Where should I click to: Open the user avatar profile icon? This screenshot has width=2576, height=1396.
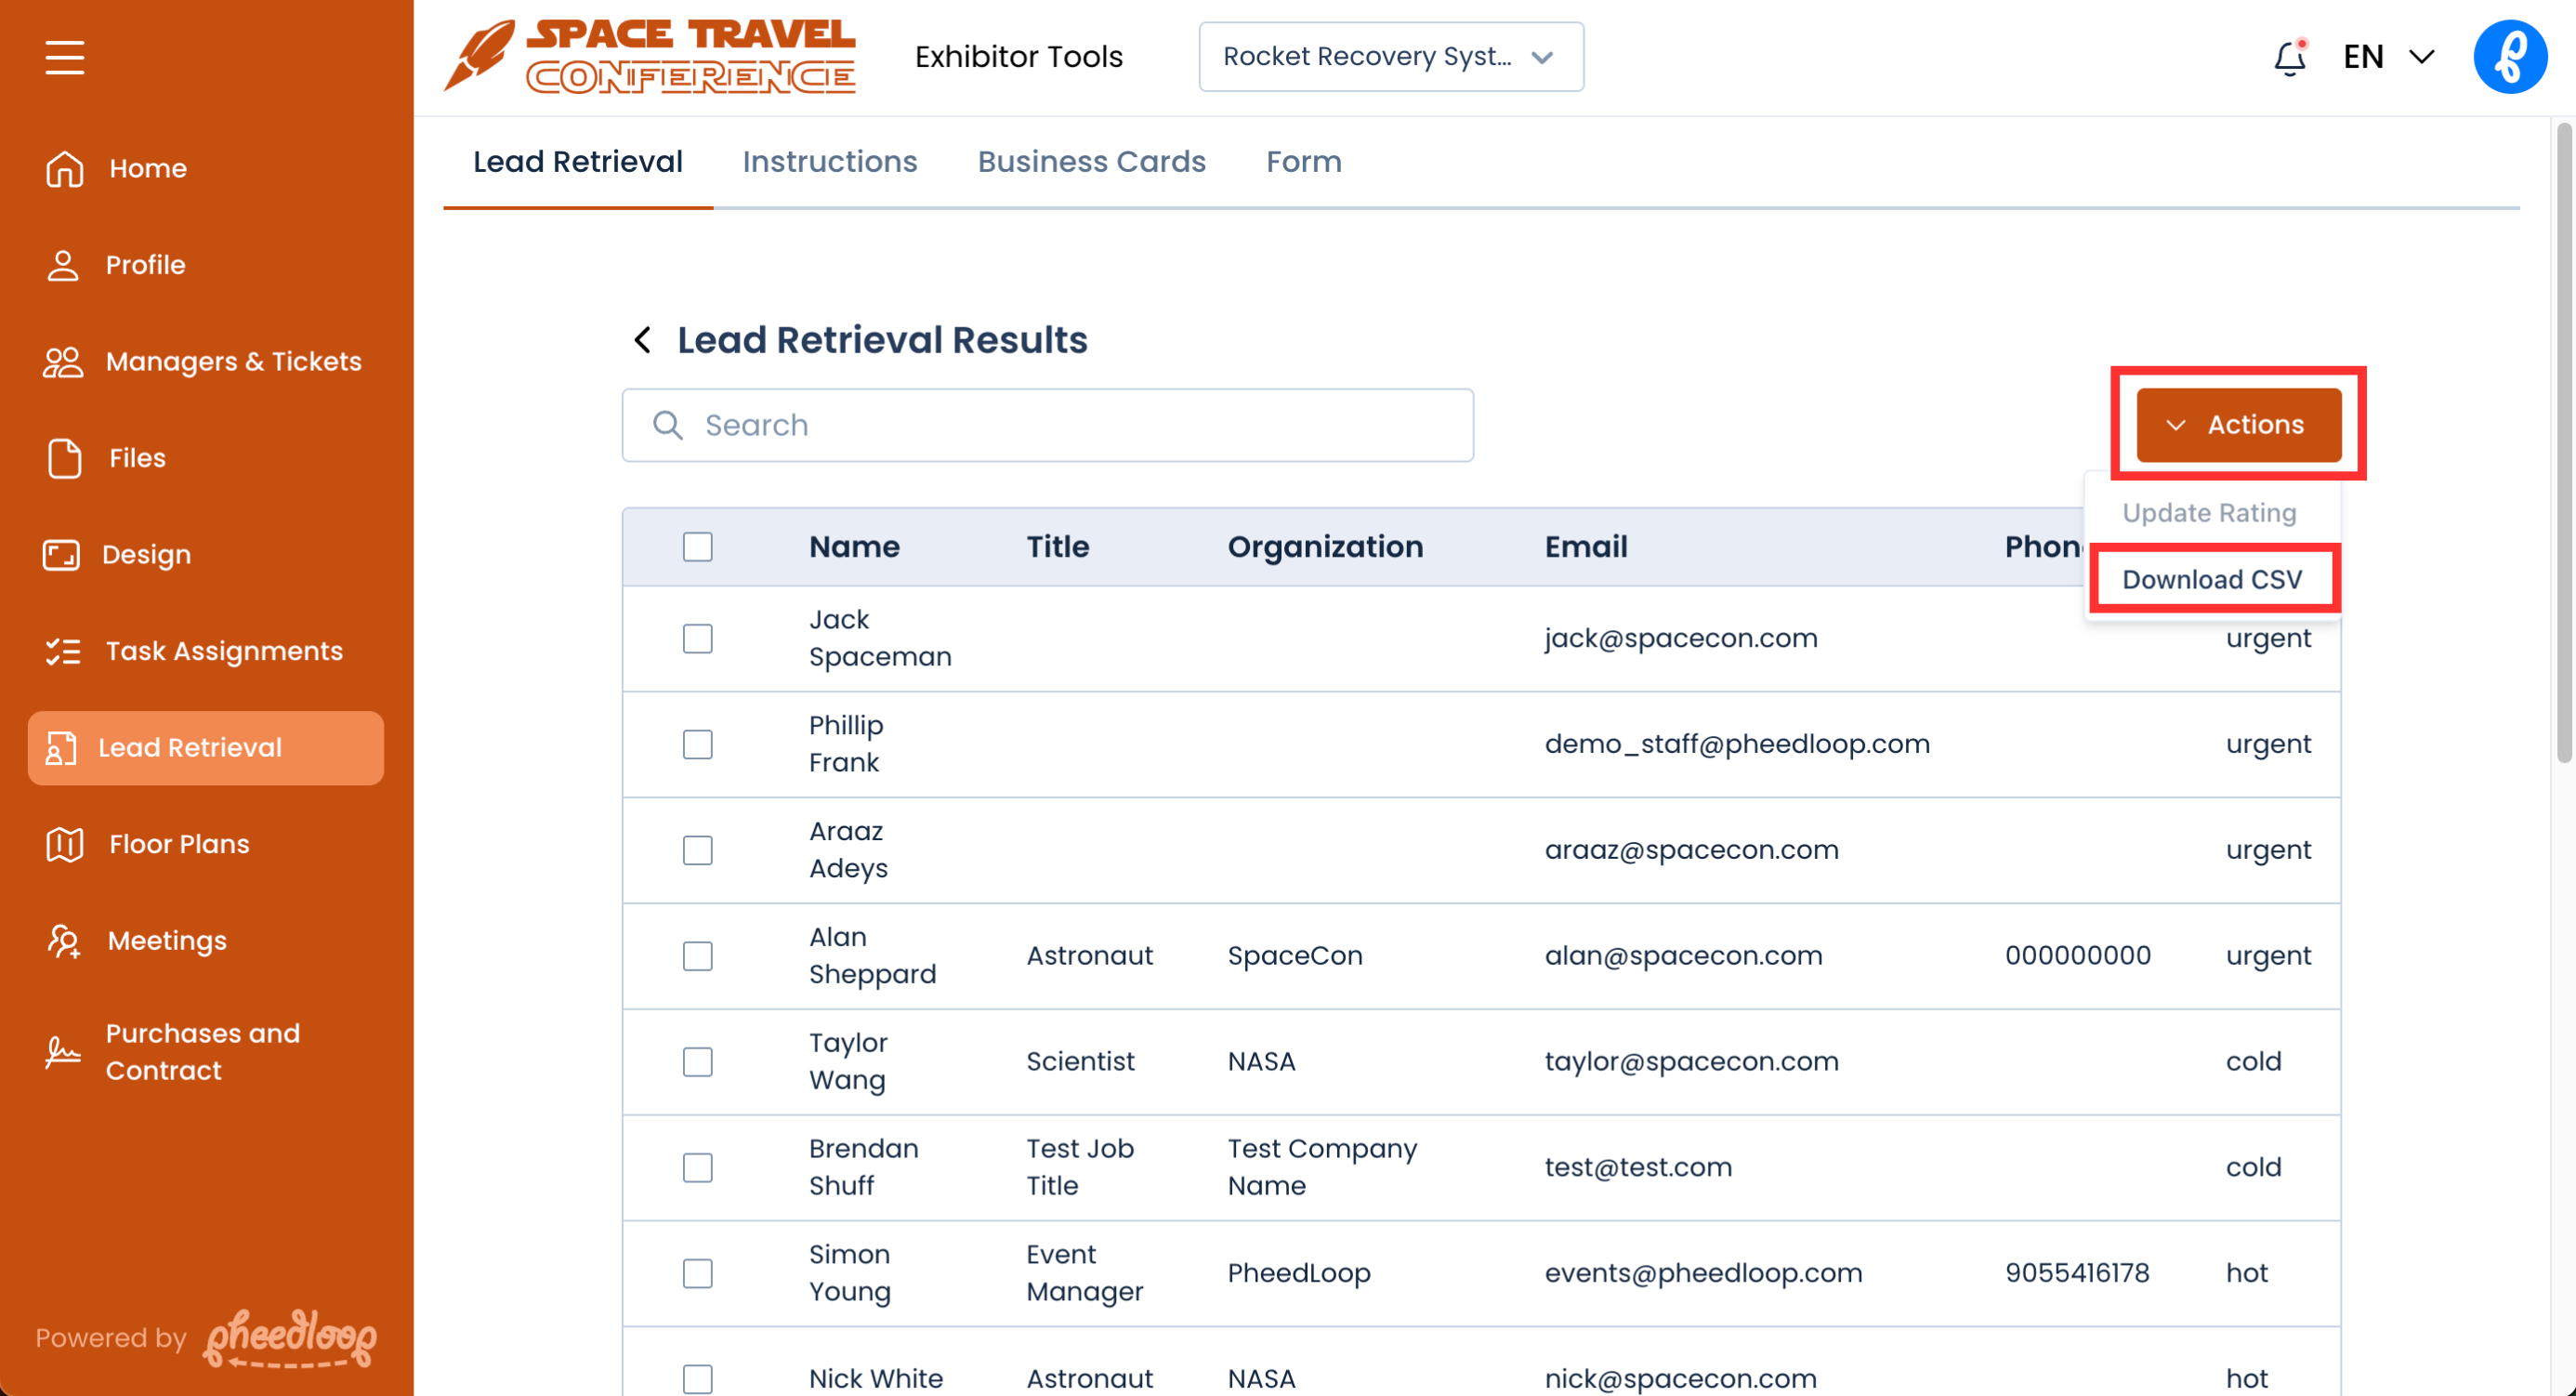[x=2509, y=57]
